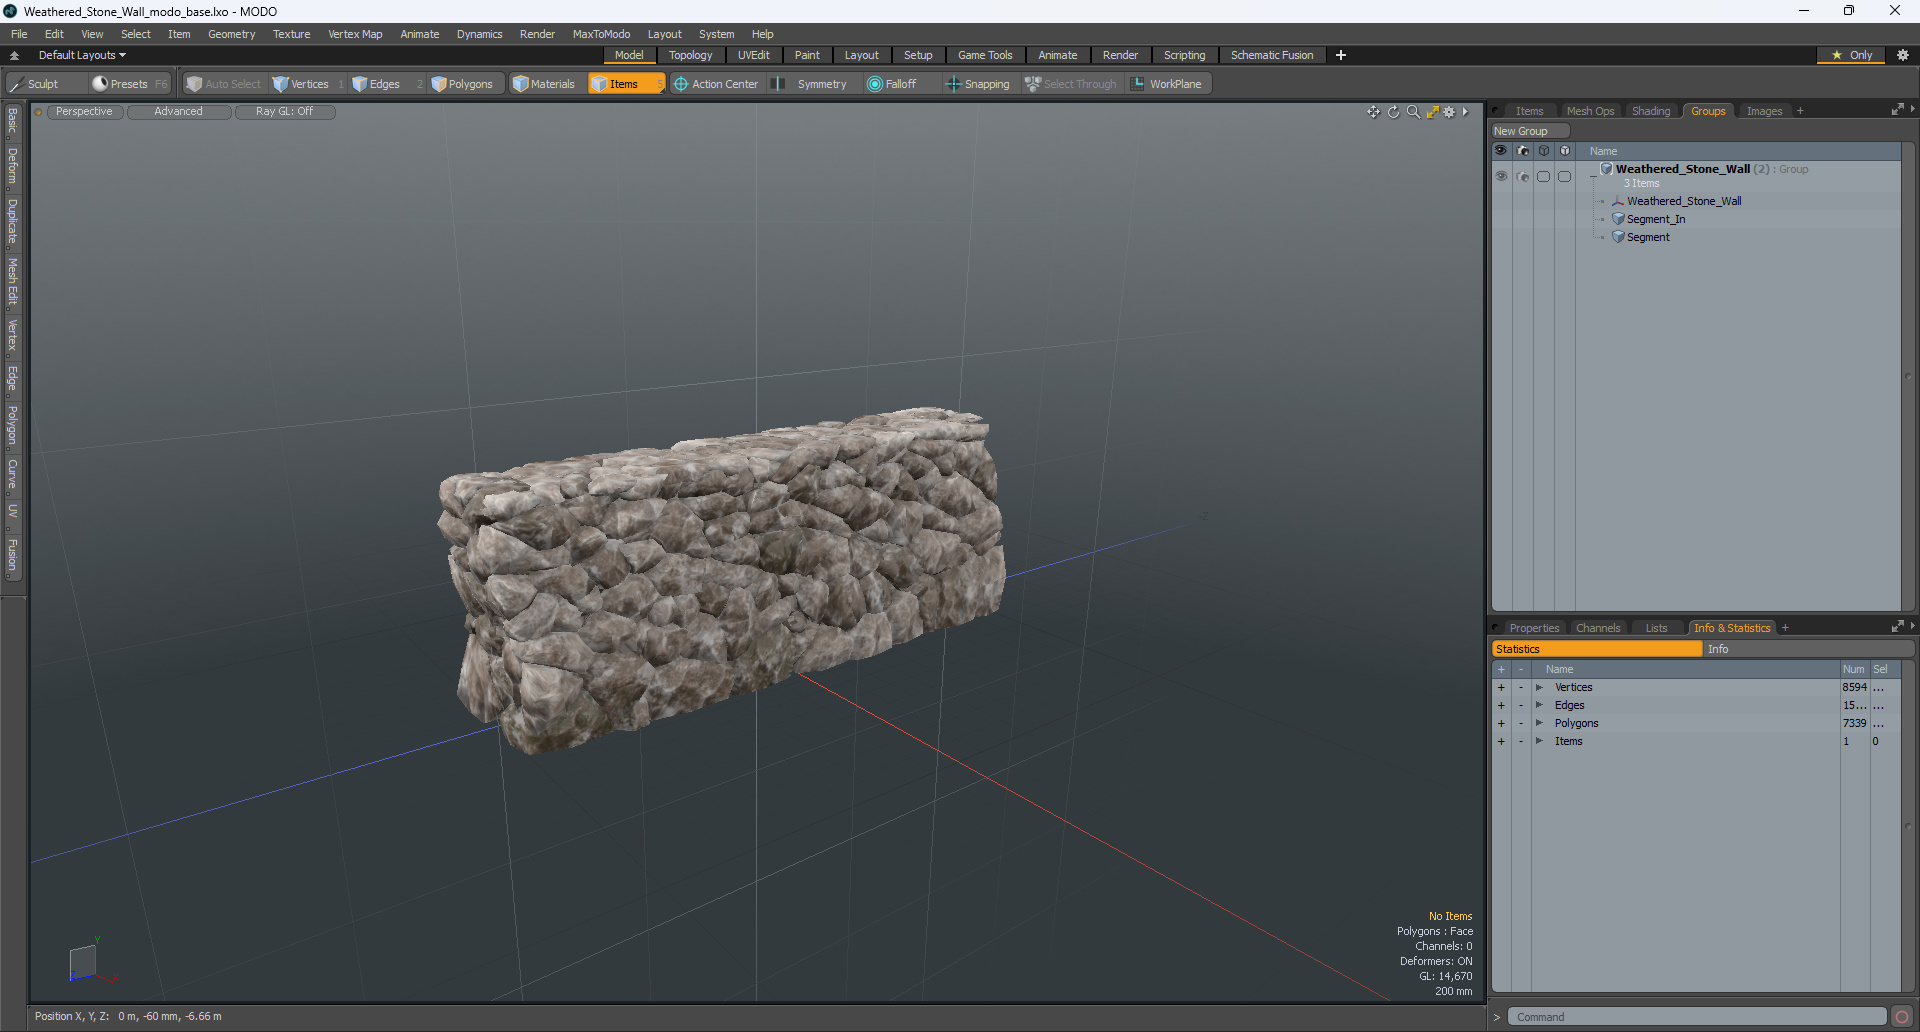Open the MaxToModo menu
This screenshot has width=1920, height=1032.
tap(601, 34)
